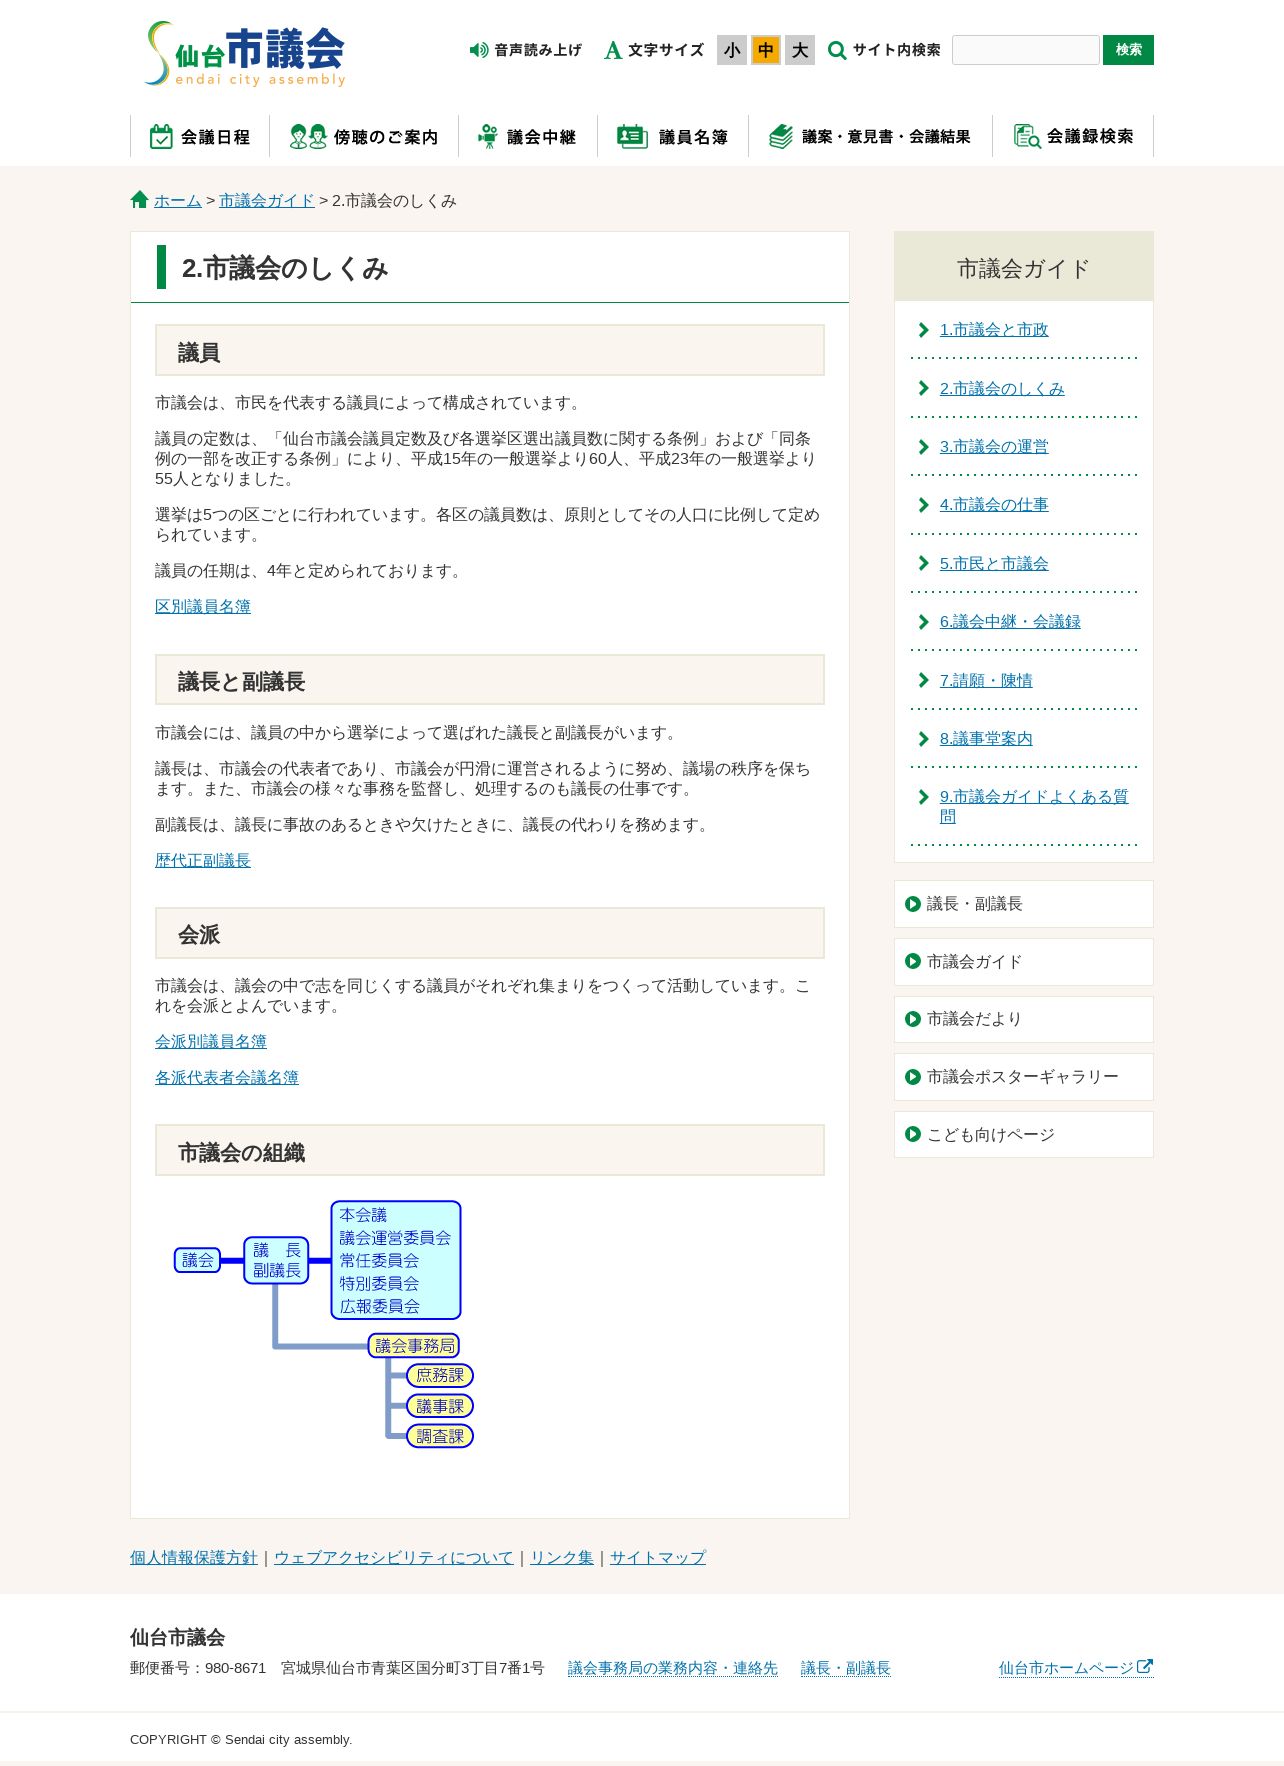Open the 会議録検索 menu item

tap(1073, 137)
